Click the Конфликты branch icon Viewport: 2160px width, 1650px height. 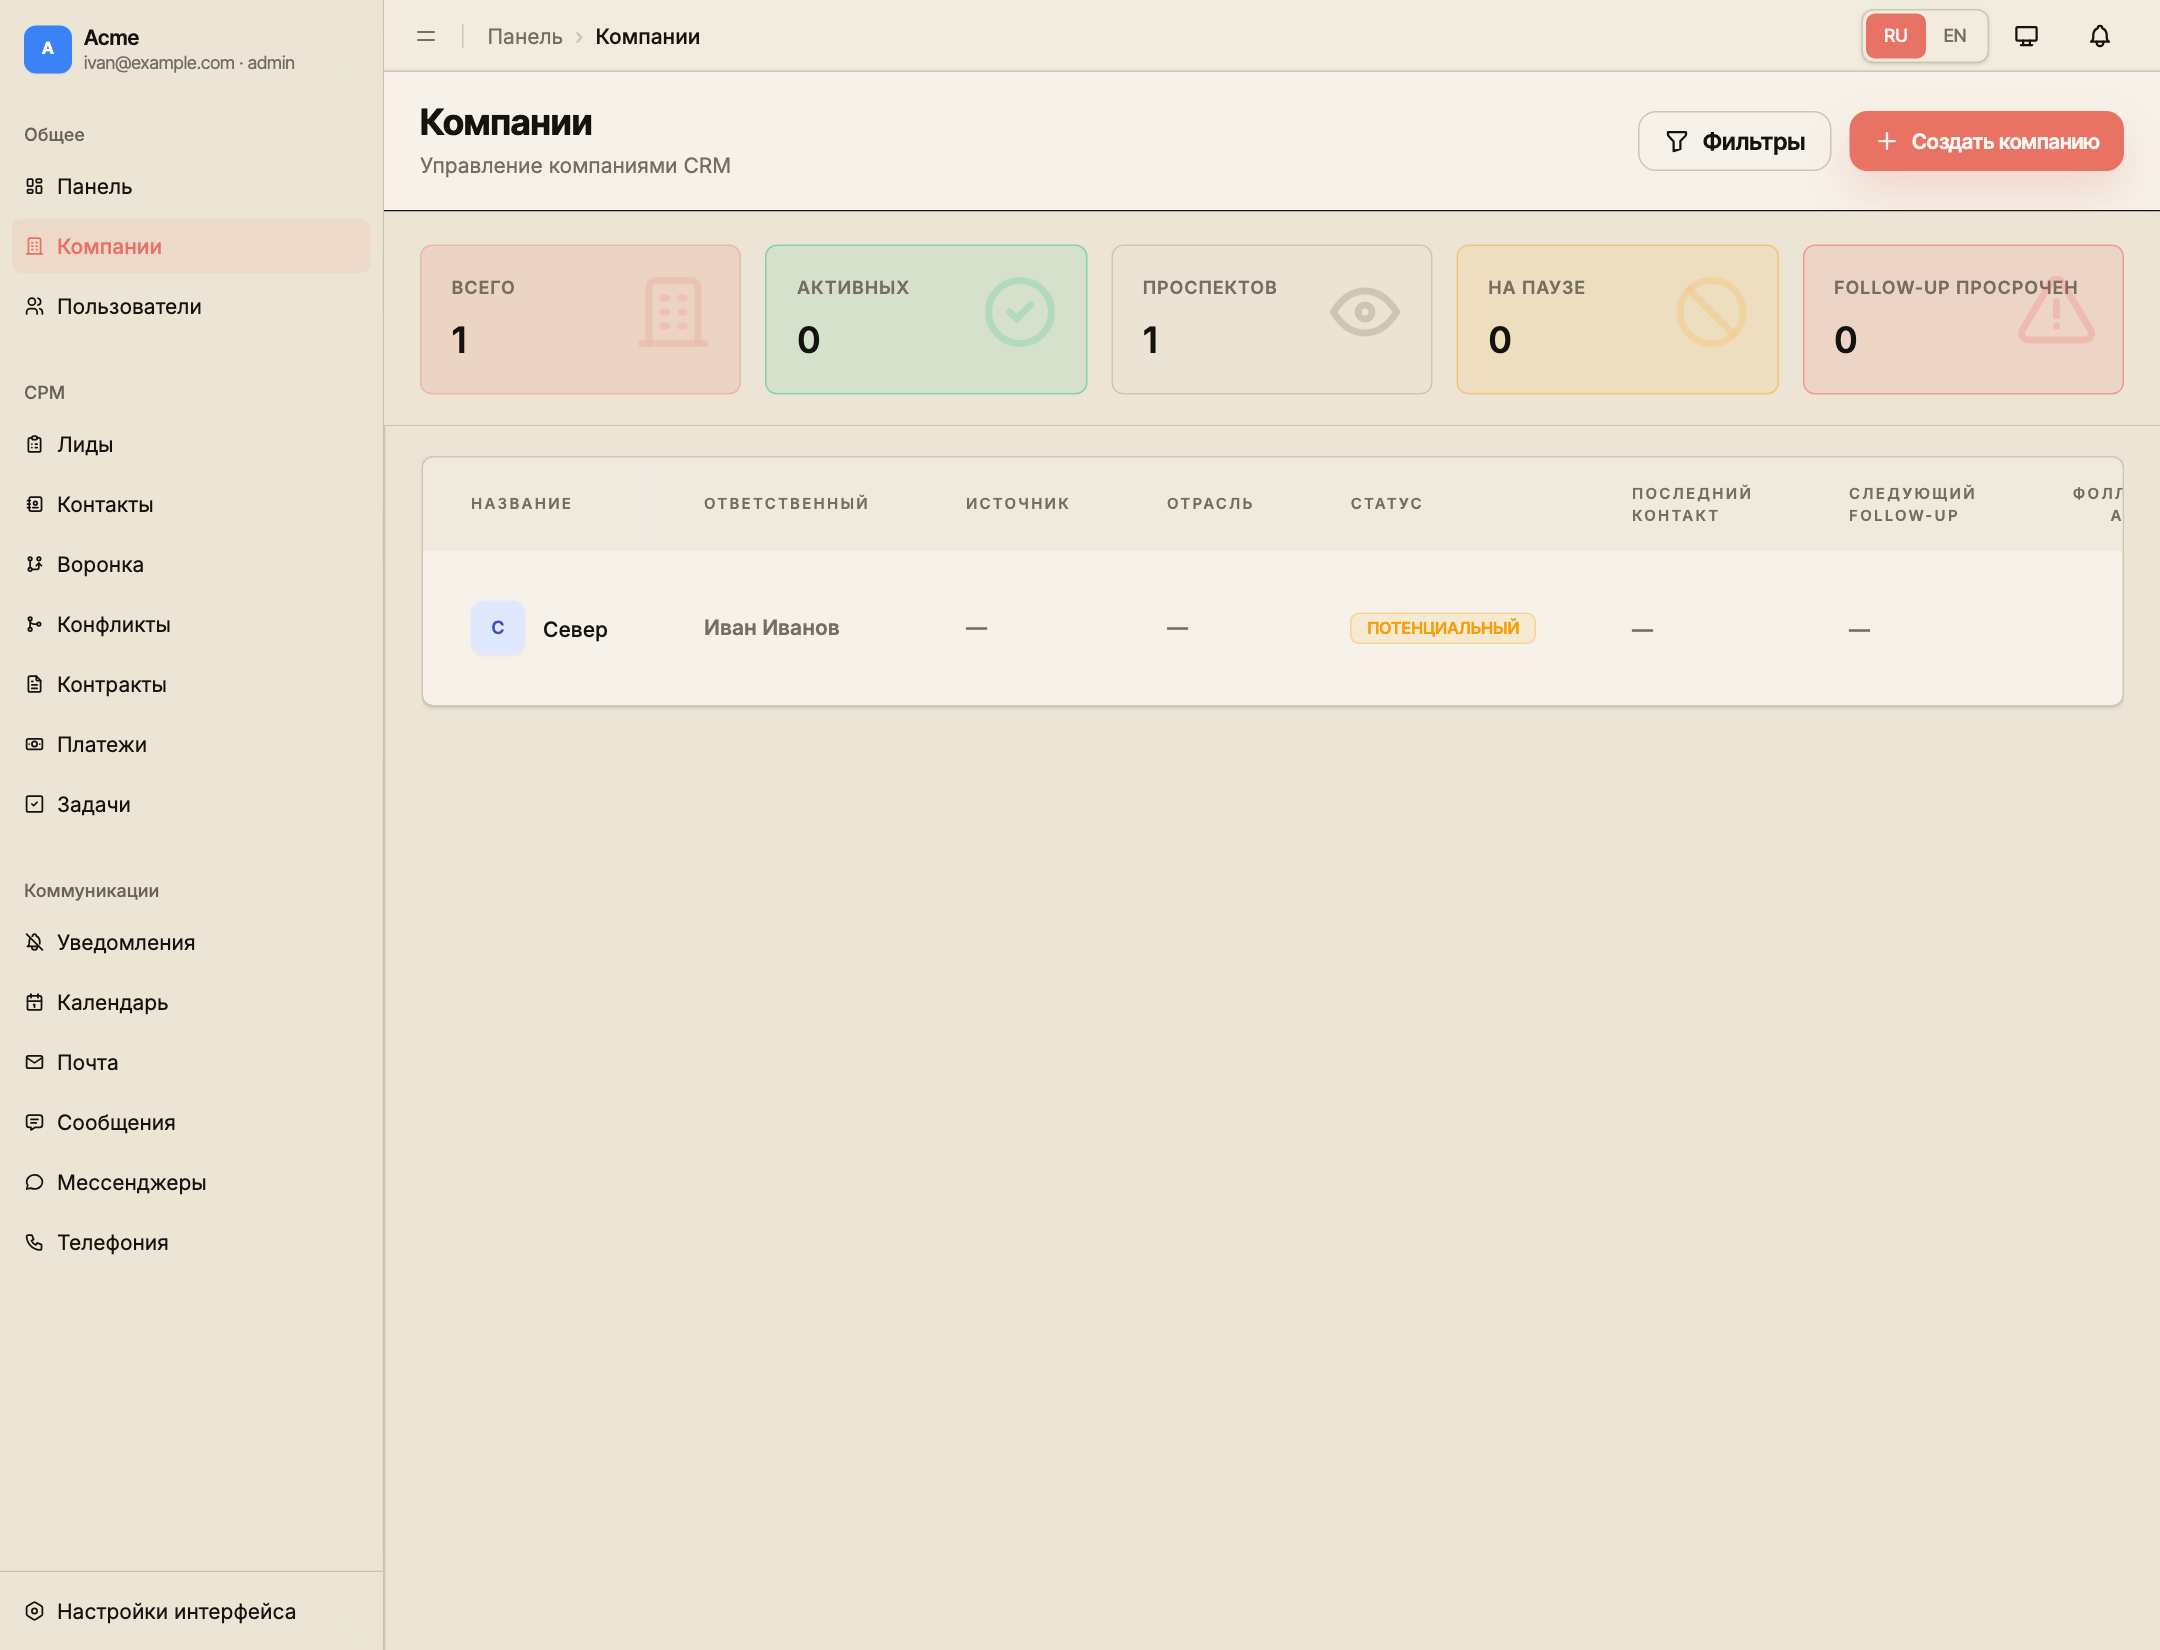(35, 624)
